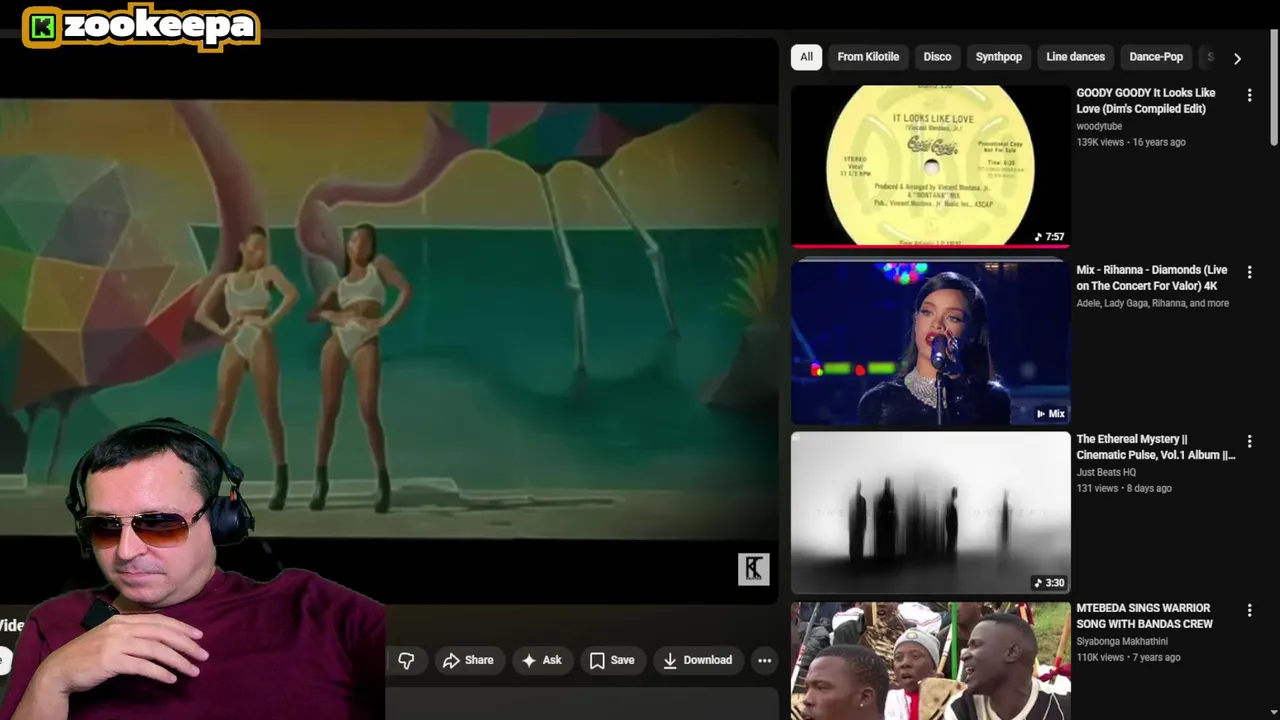Click the Share button
Screen dimensions: 1280x720
coord(468,660)
